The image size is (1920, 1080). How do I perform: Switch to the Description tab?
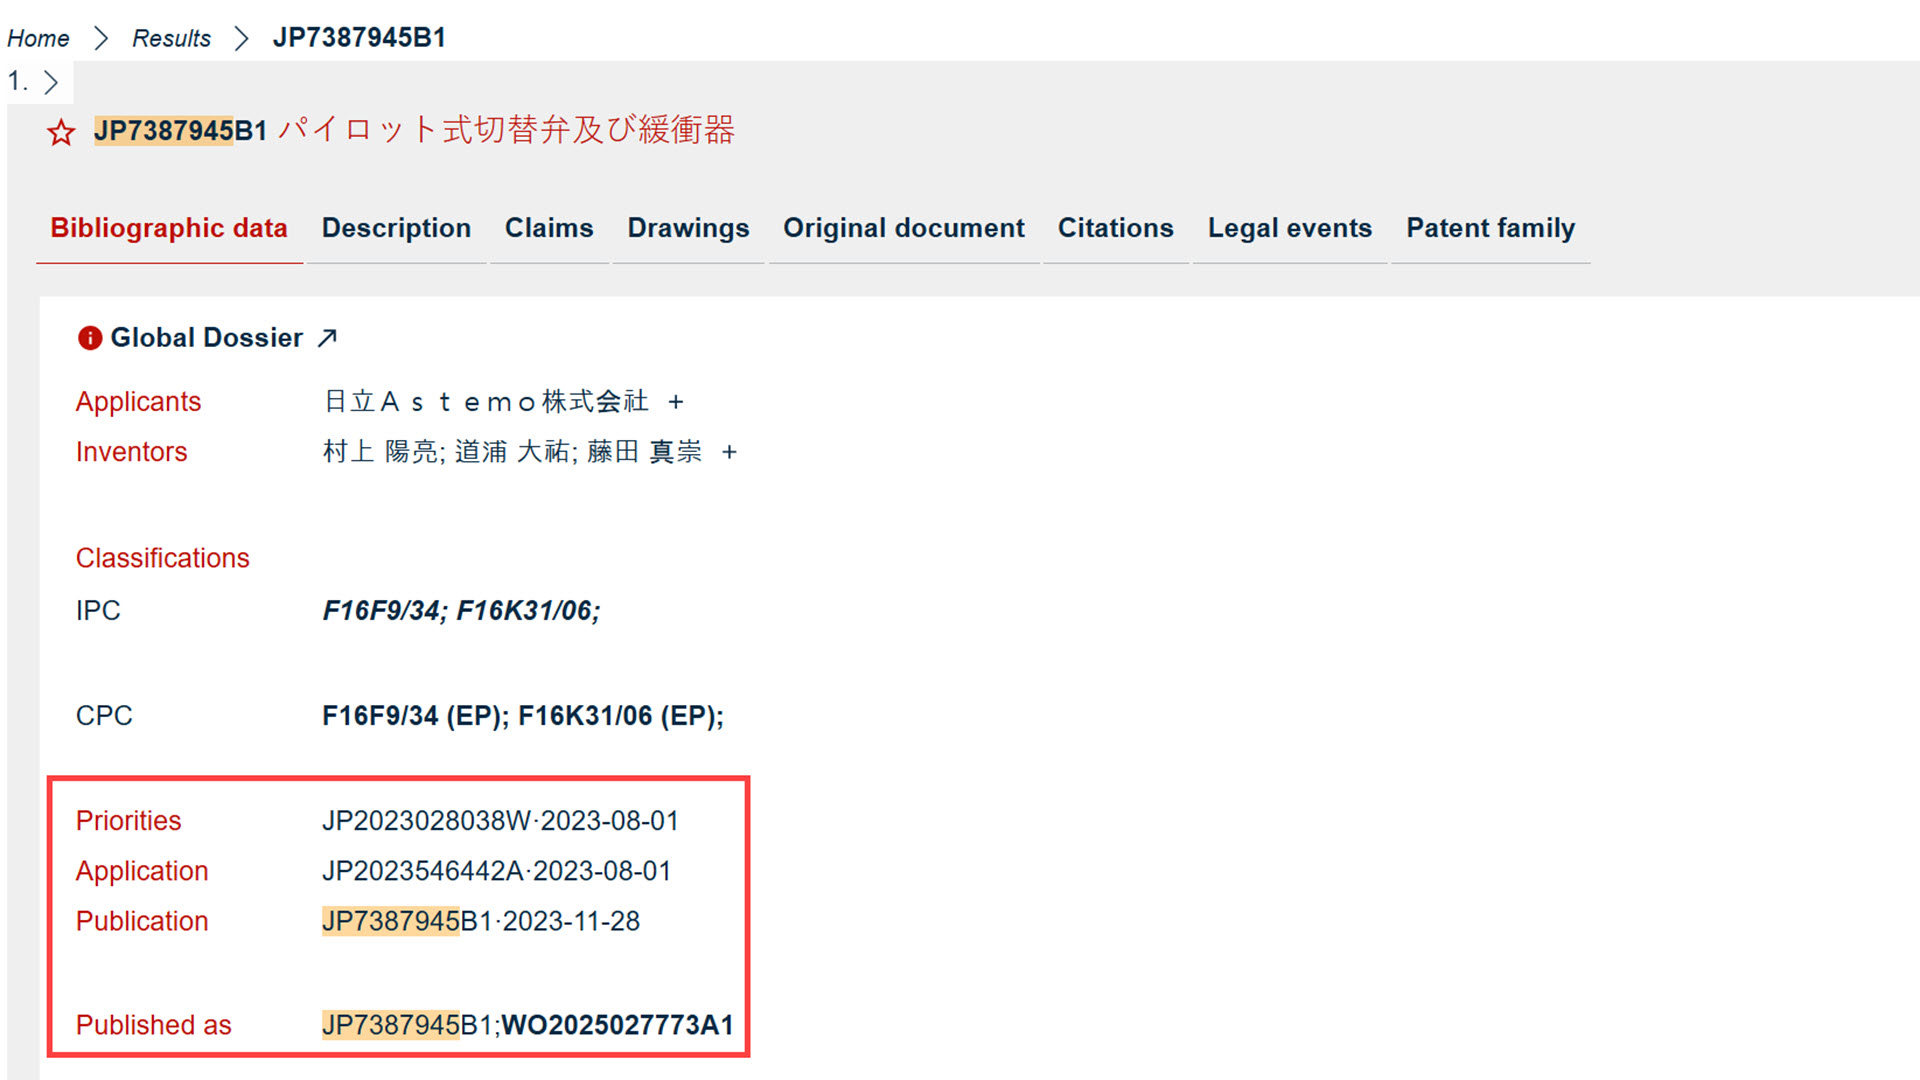[x=396, y=228]
